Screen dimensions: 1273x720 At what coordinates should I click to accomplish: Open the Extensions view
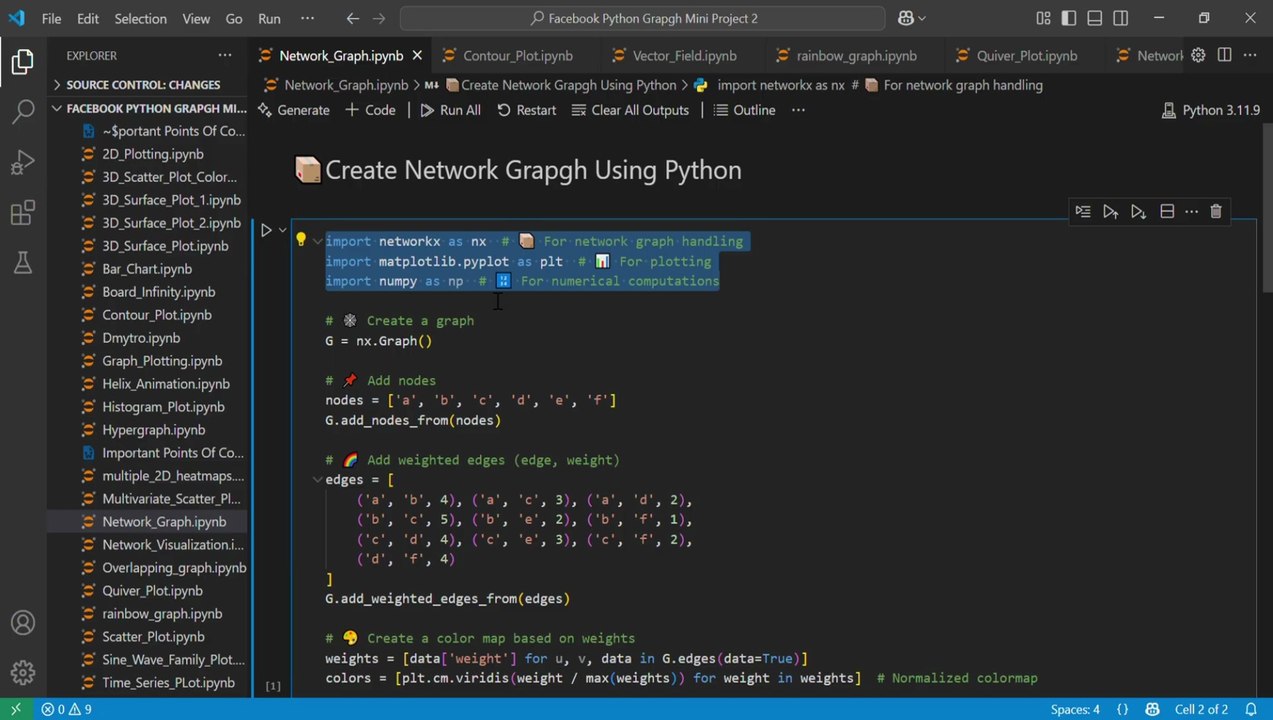coord(22,212)
